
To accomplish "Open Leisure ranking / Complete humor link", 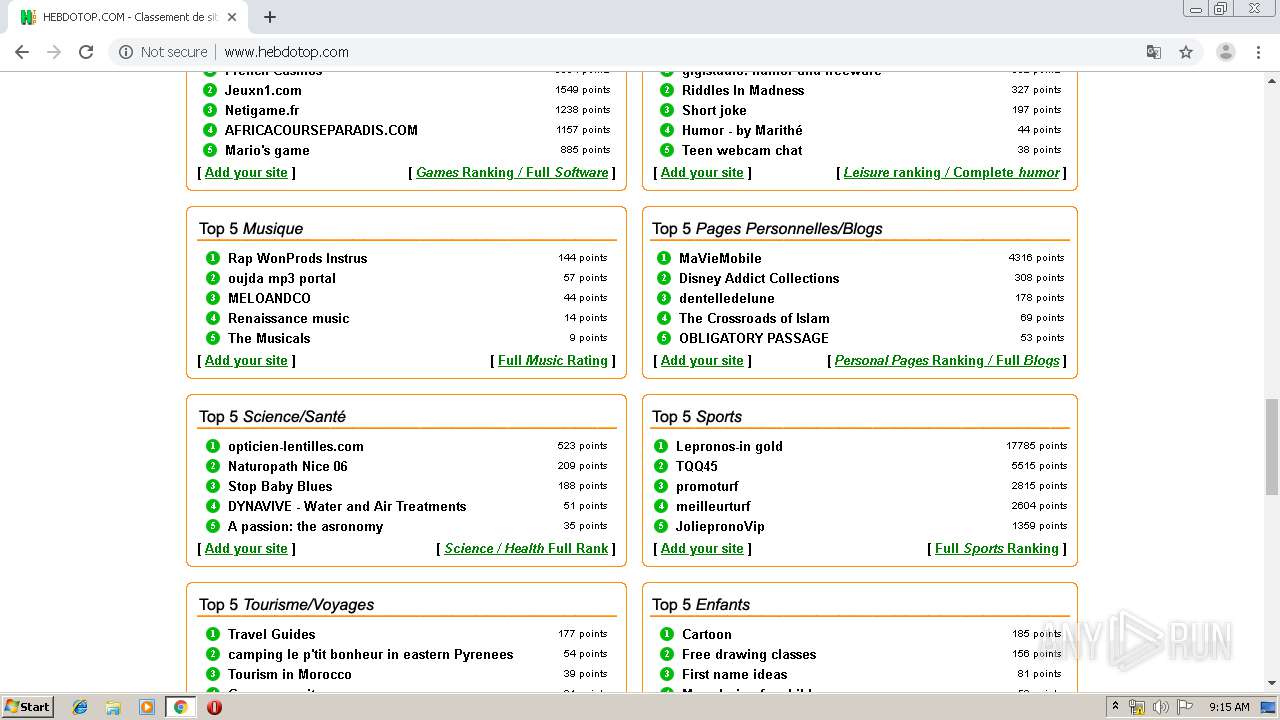I will pos(951,172).
